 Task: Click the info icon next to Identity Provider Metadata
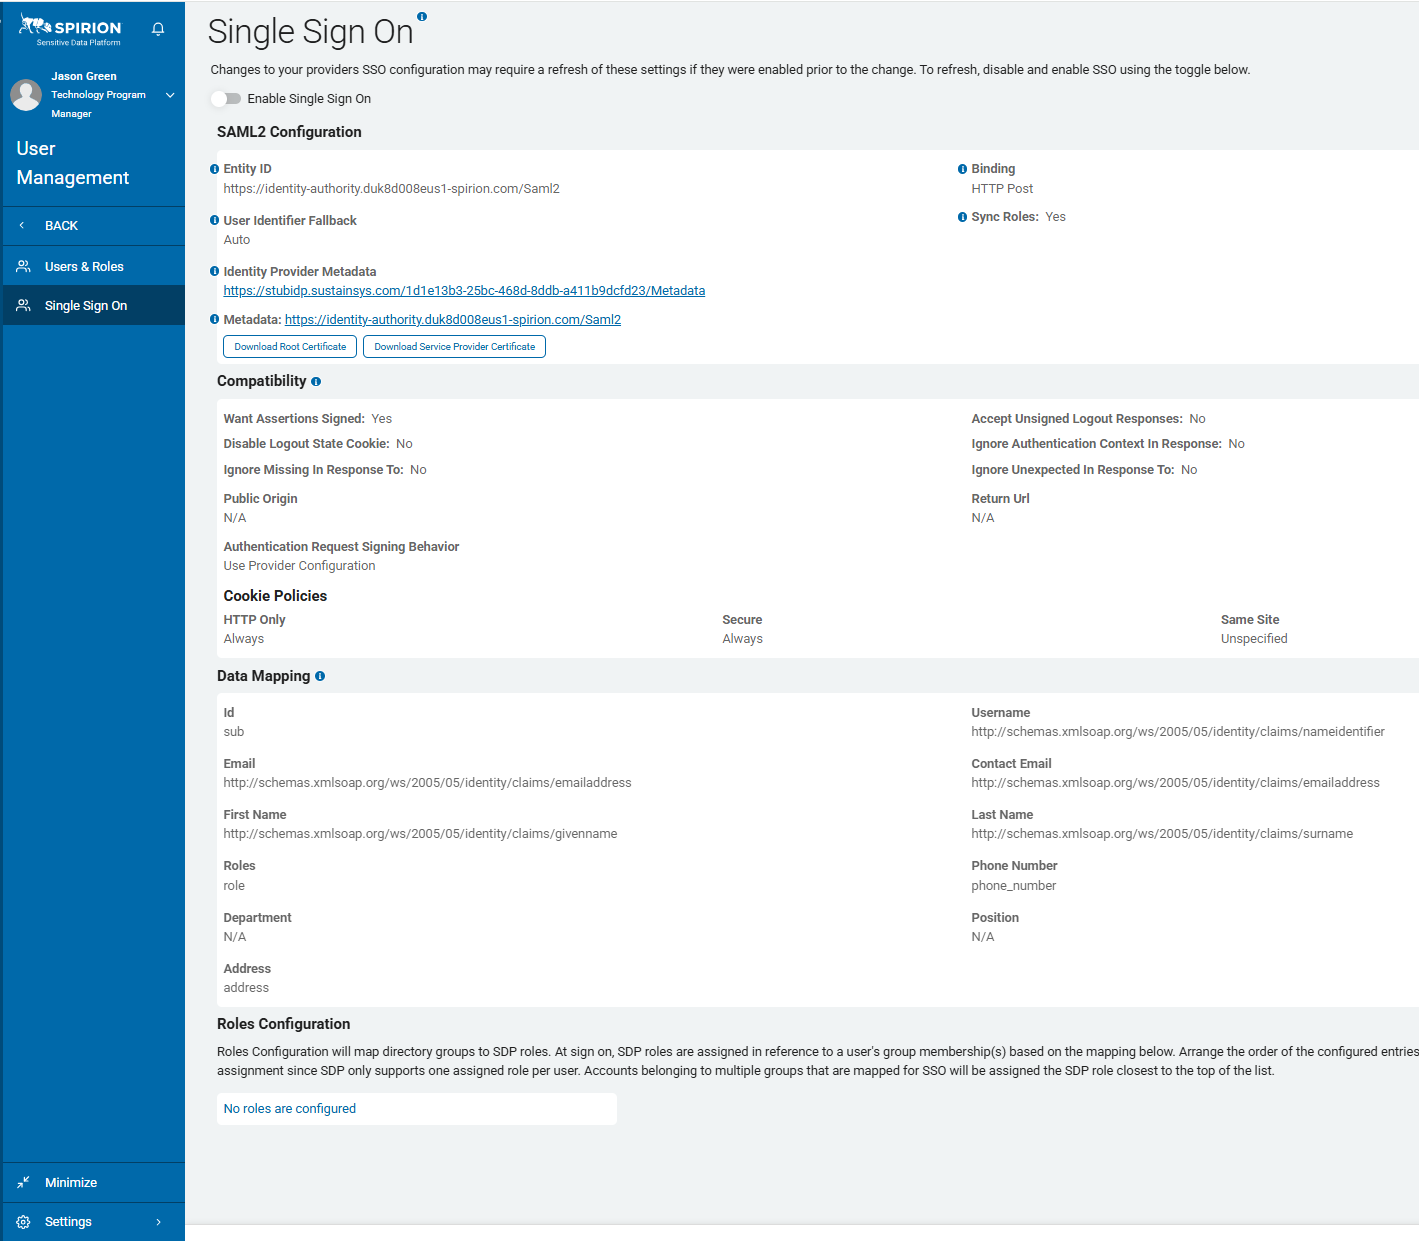coord(214,271)
